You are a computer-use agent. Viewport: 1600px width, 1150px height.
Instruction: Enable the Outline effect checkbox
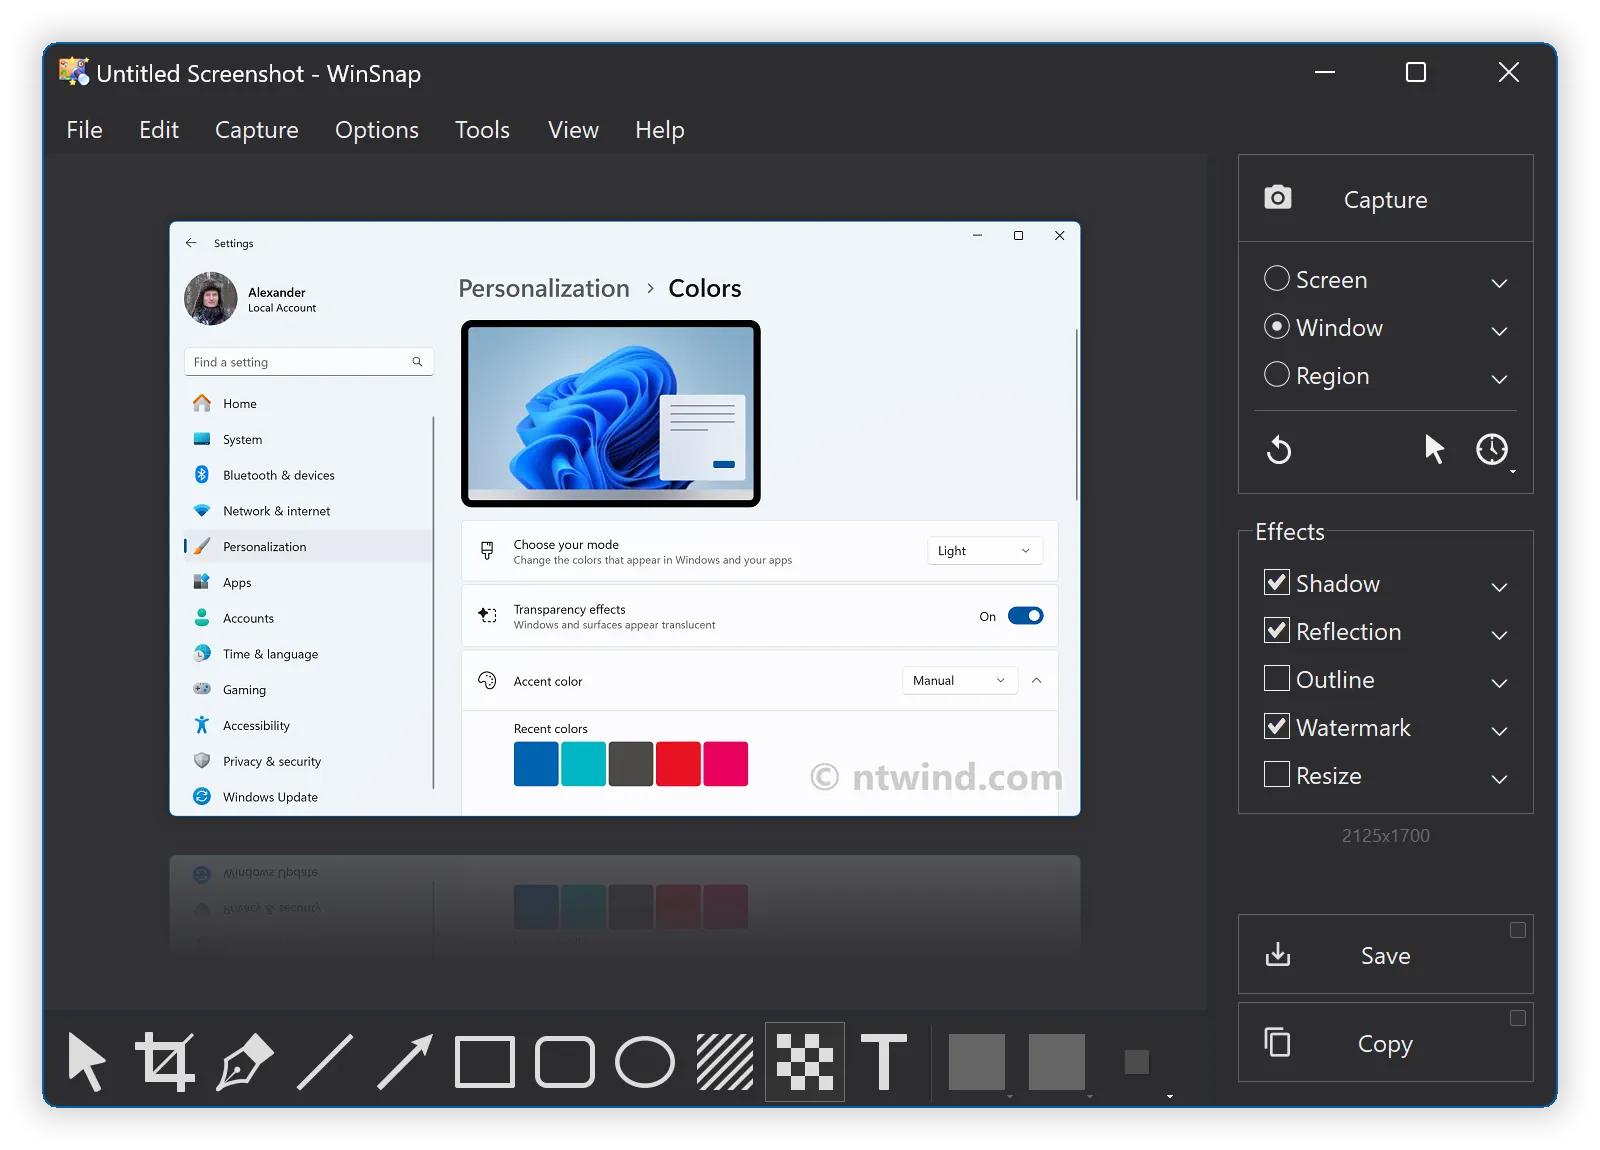pos(1277,678)
